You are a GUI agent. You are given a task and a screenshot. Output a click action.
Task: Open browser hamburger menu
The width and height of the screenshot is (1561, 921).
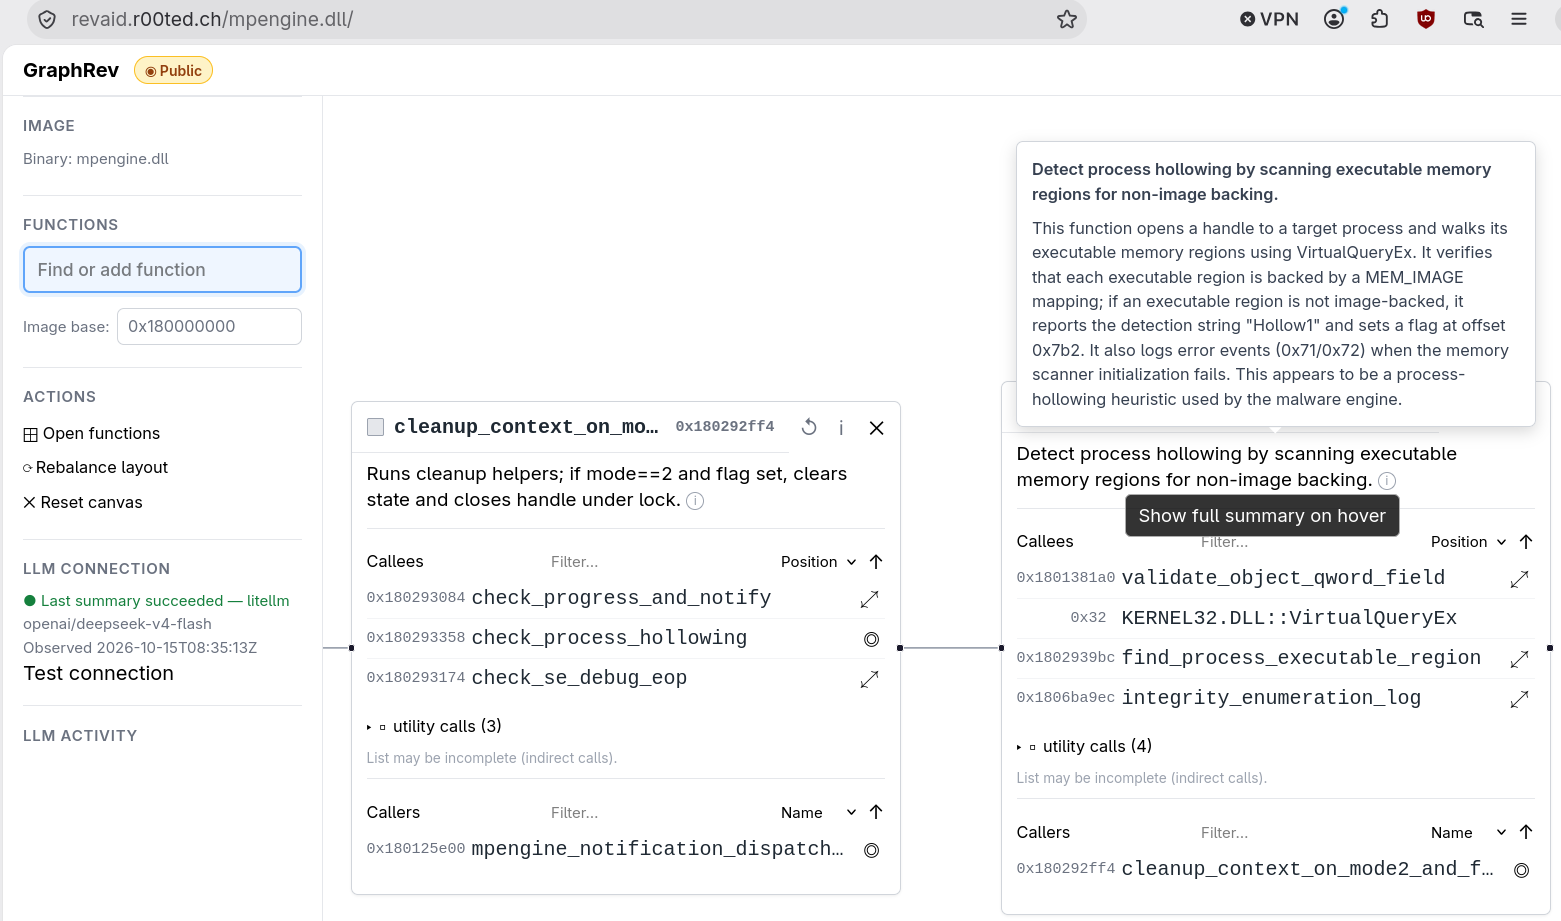tap(1519, 19)
